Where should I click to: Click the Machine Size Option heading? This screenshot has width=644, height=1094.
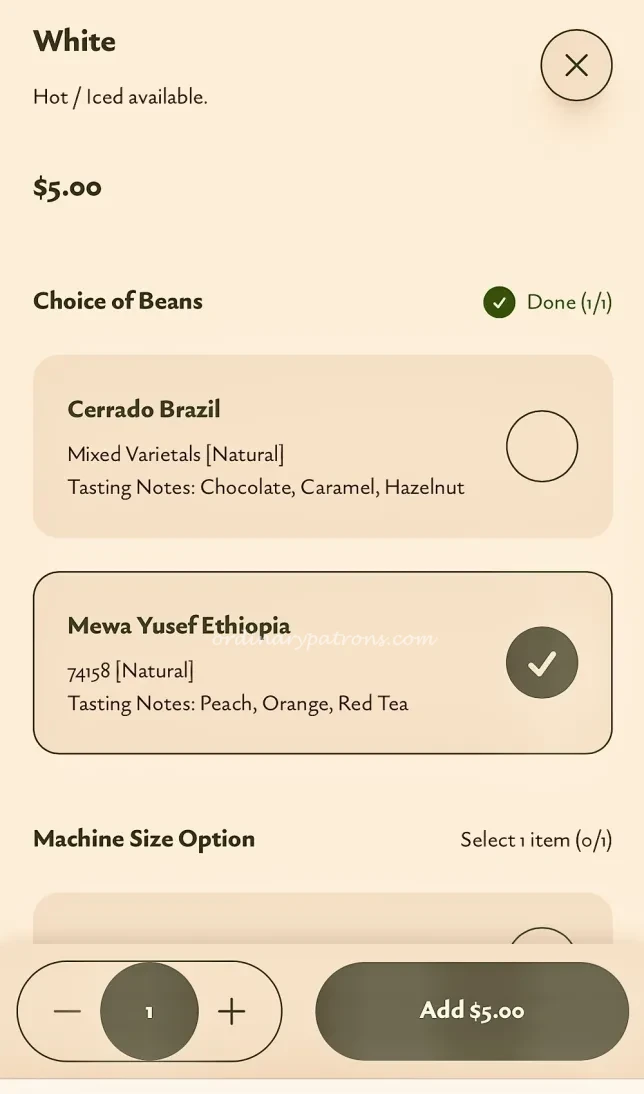tap(144, 839)
